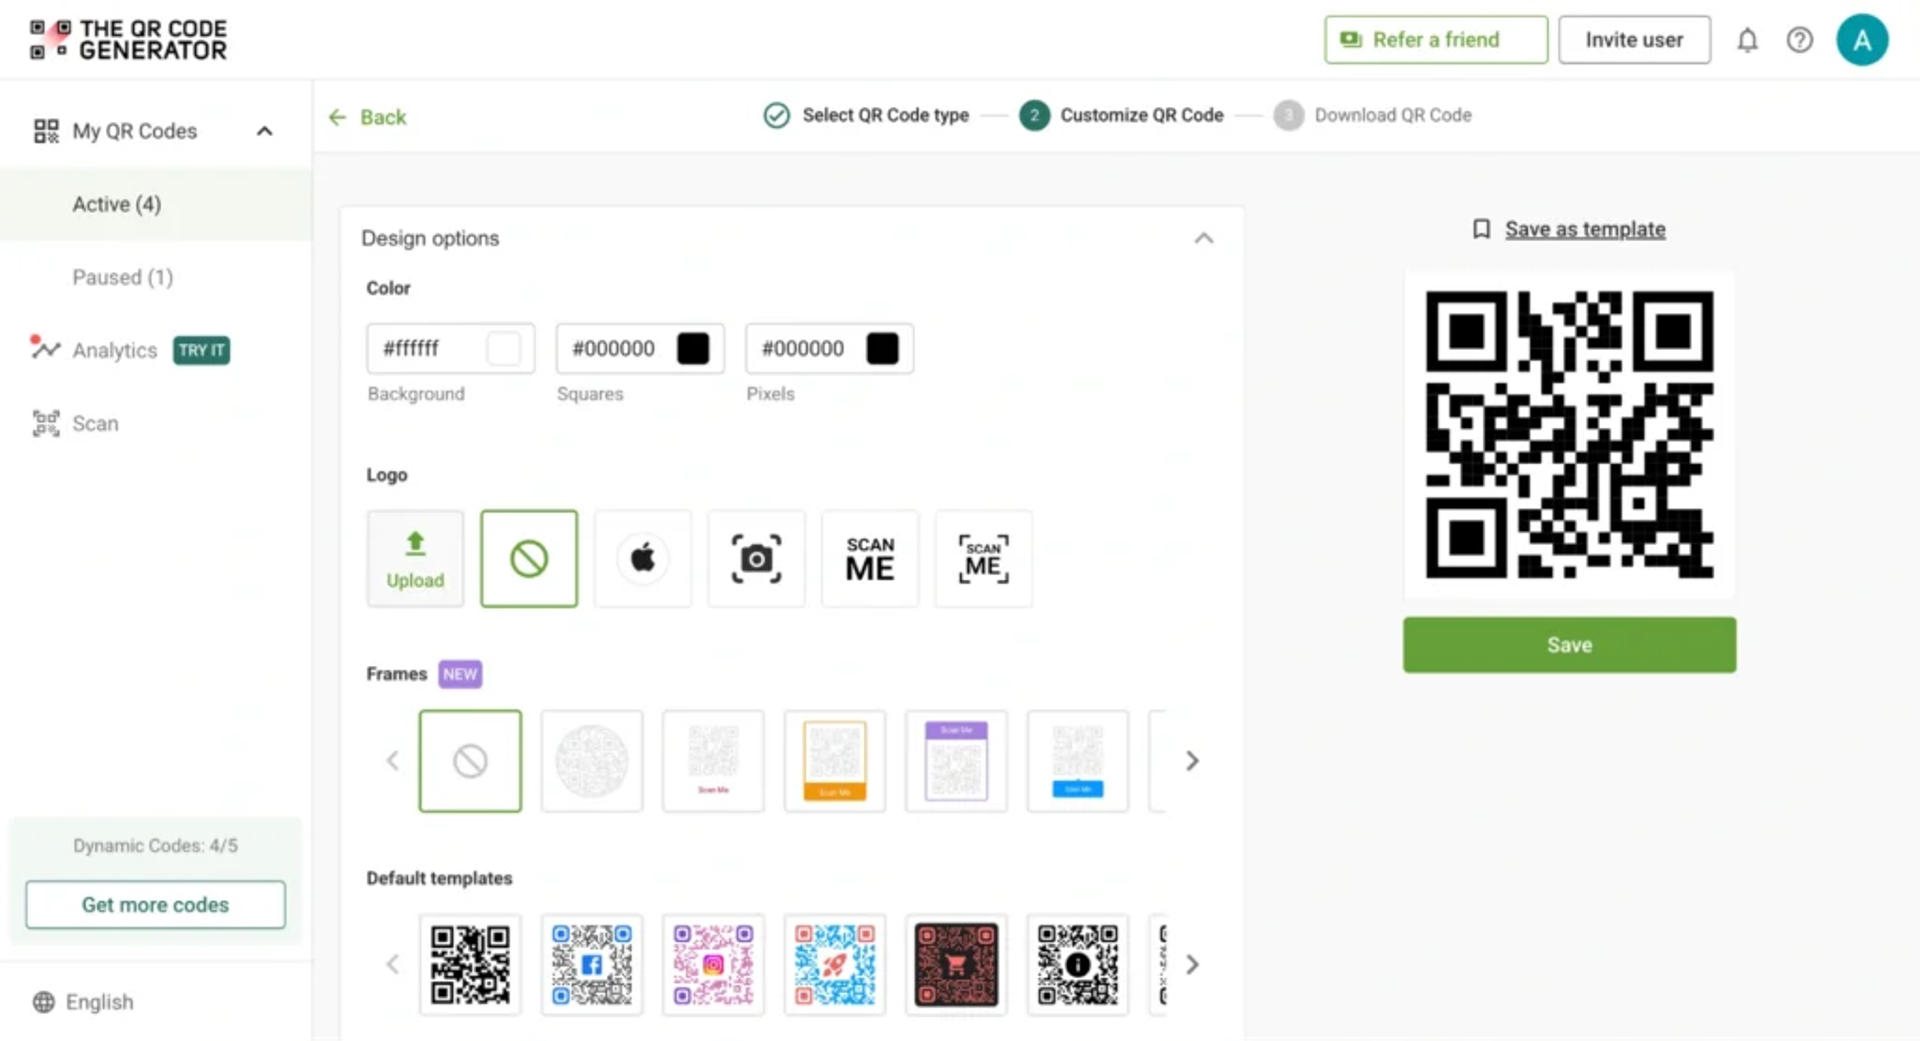Click Save as template link
This screenshot has width=1920, height=1041.
[1585, 229]
